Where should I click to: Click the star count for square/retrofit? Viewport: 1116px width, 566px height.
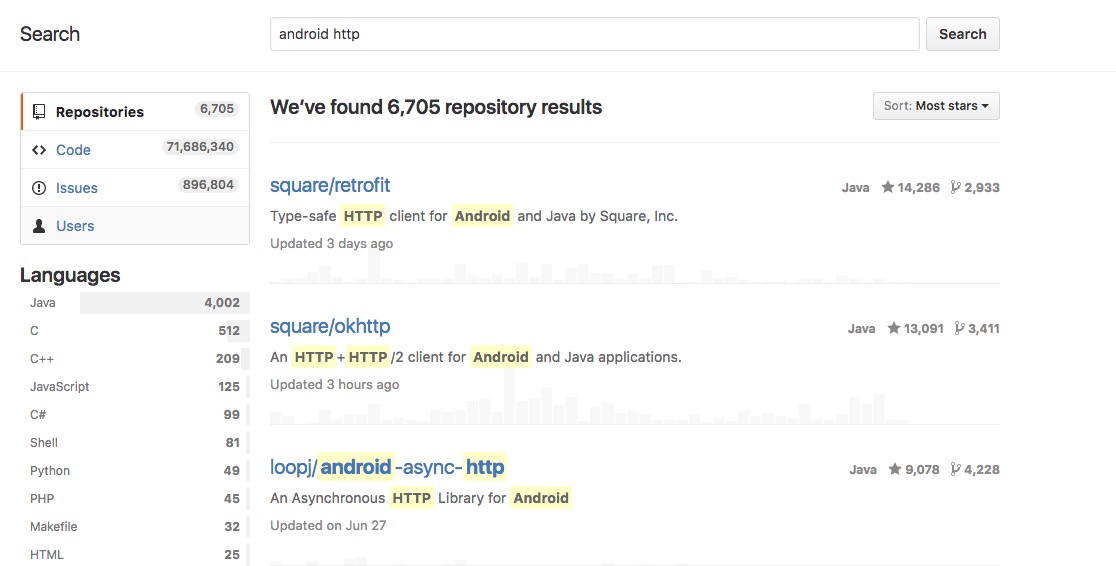[x=910, y=187]
